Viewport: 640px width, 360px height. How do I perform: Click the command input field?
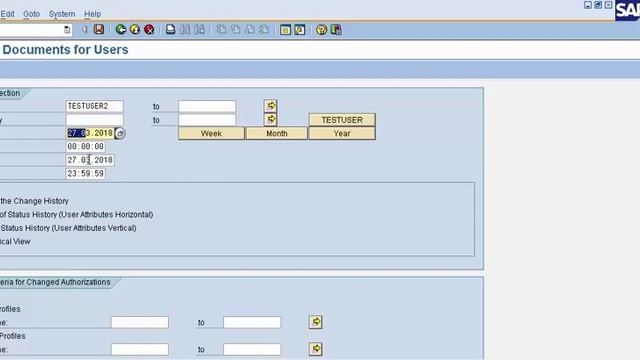pos(32,30)
